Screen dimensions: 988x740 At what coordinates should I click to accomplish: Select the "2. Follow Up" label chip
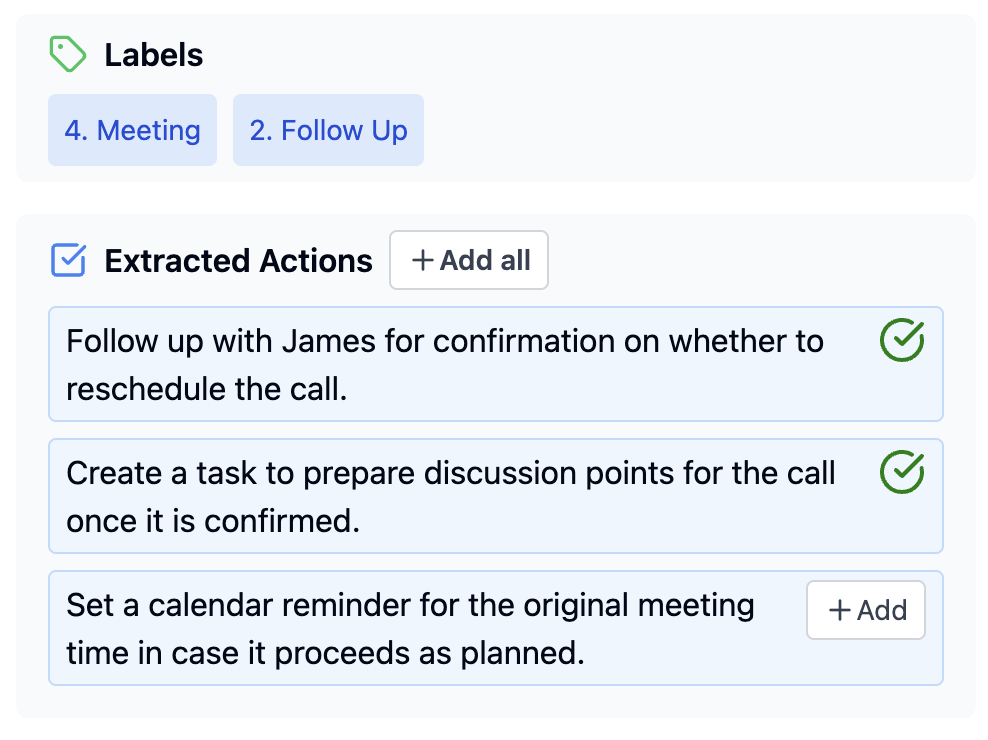(x=328, y=130)
